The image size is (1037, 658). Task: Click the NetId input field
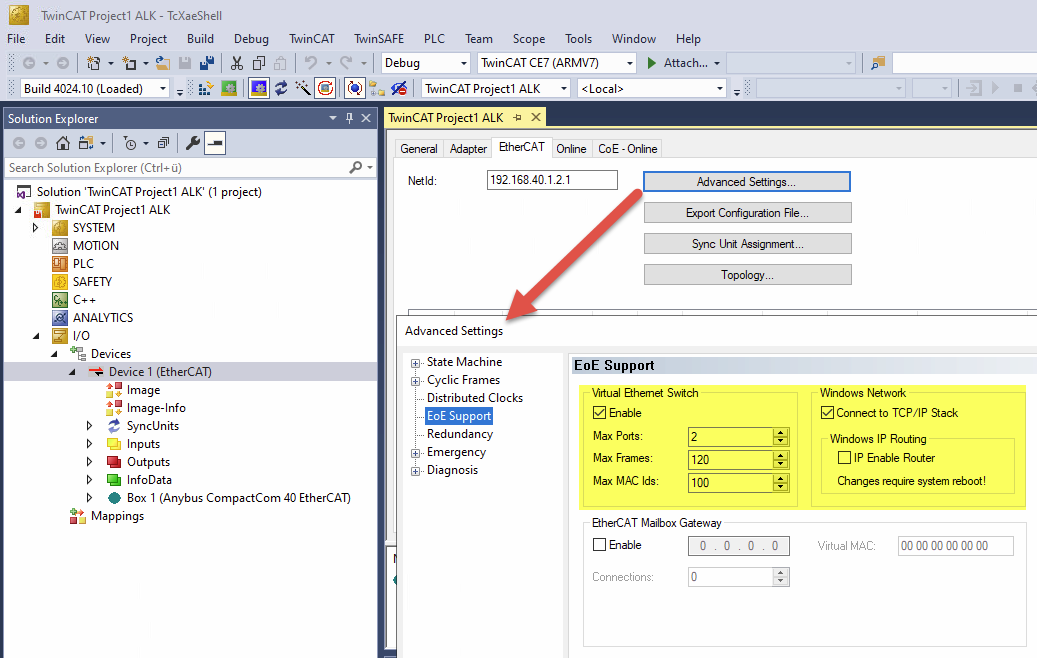[x=552, y=180]
